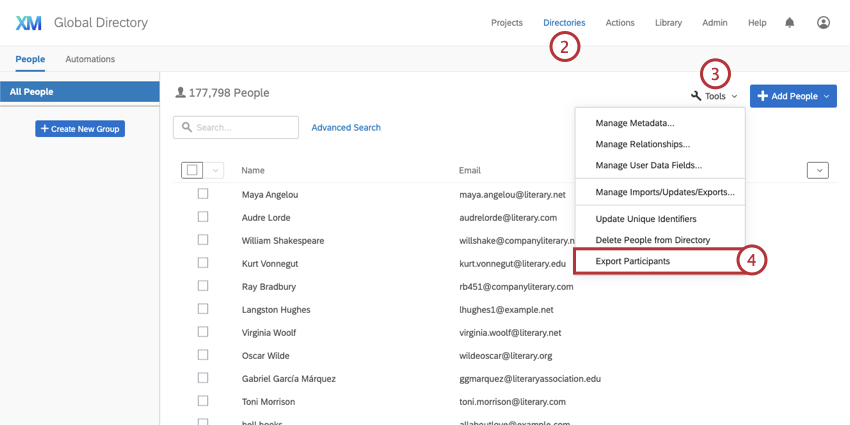850x425 pixels.
Task: Select the Kurt Vonnegut row checkbox
Action: point(203,263)
